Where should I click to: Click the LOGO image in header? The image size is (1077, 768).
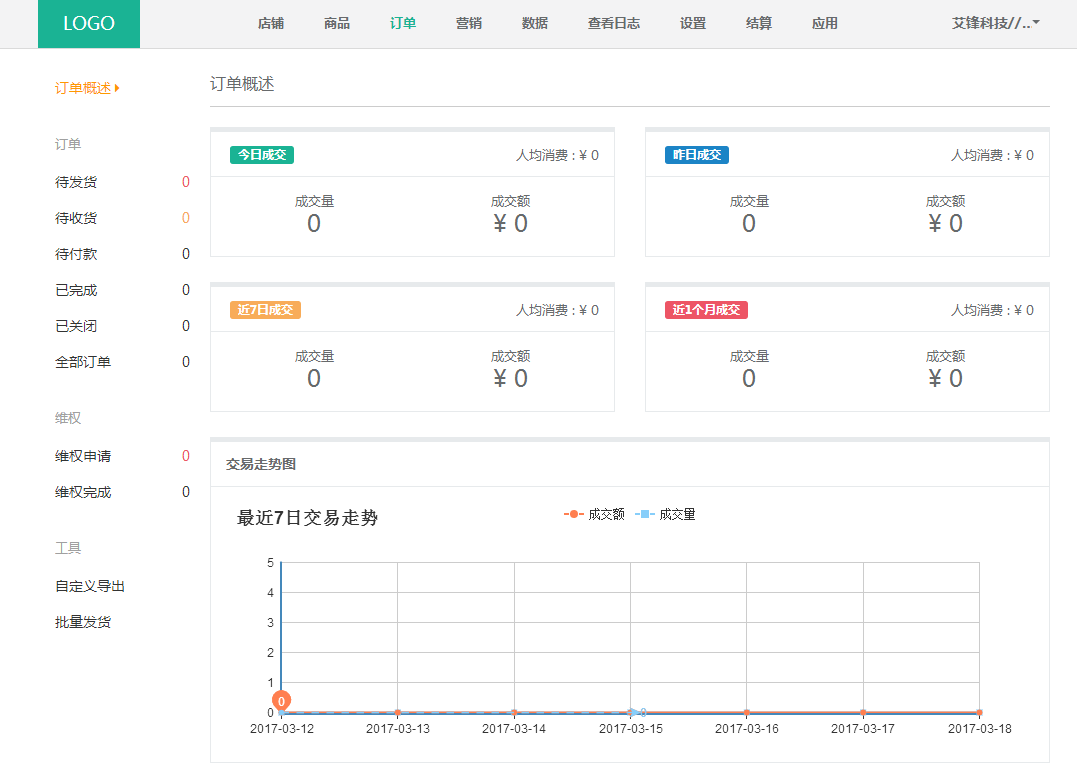pyautogui.click(x=89, y=24)
